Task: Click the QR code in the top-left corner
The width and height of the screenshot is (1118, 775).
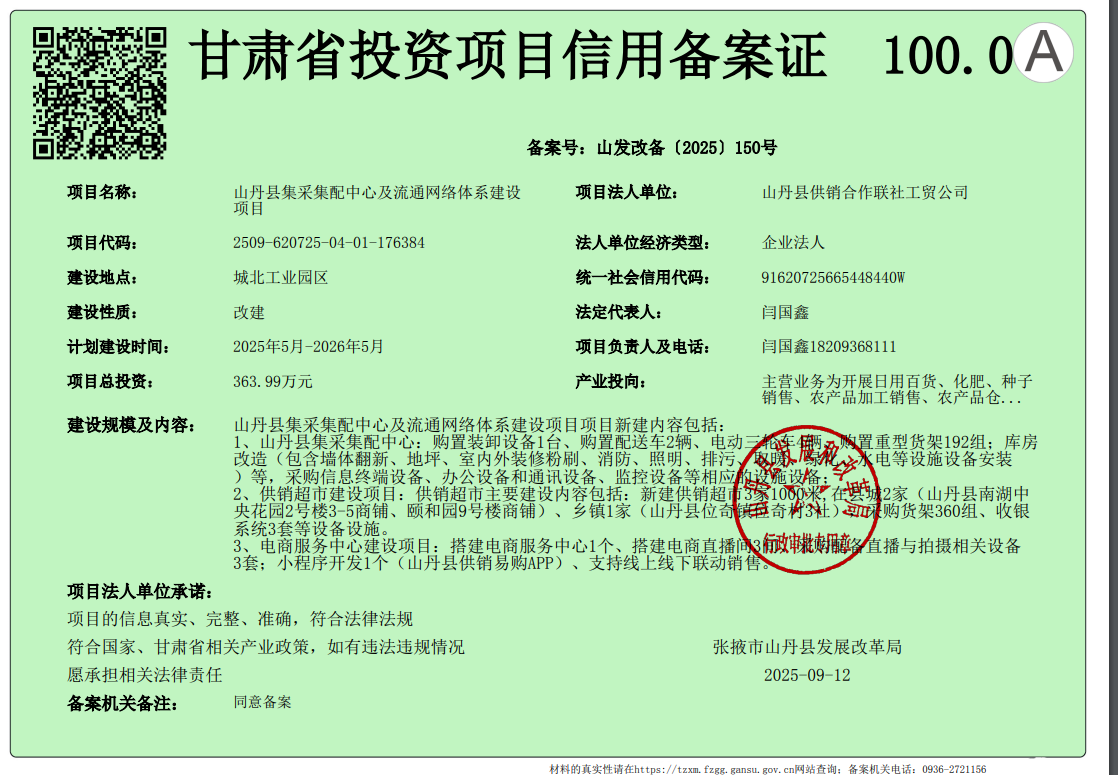Action: click(99, 92)
